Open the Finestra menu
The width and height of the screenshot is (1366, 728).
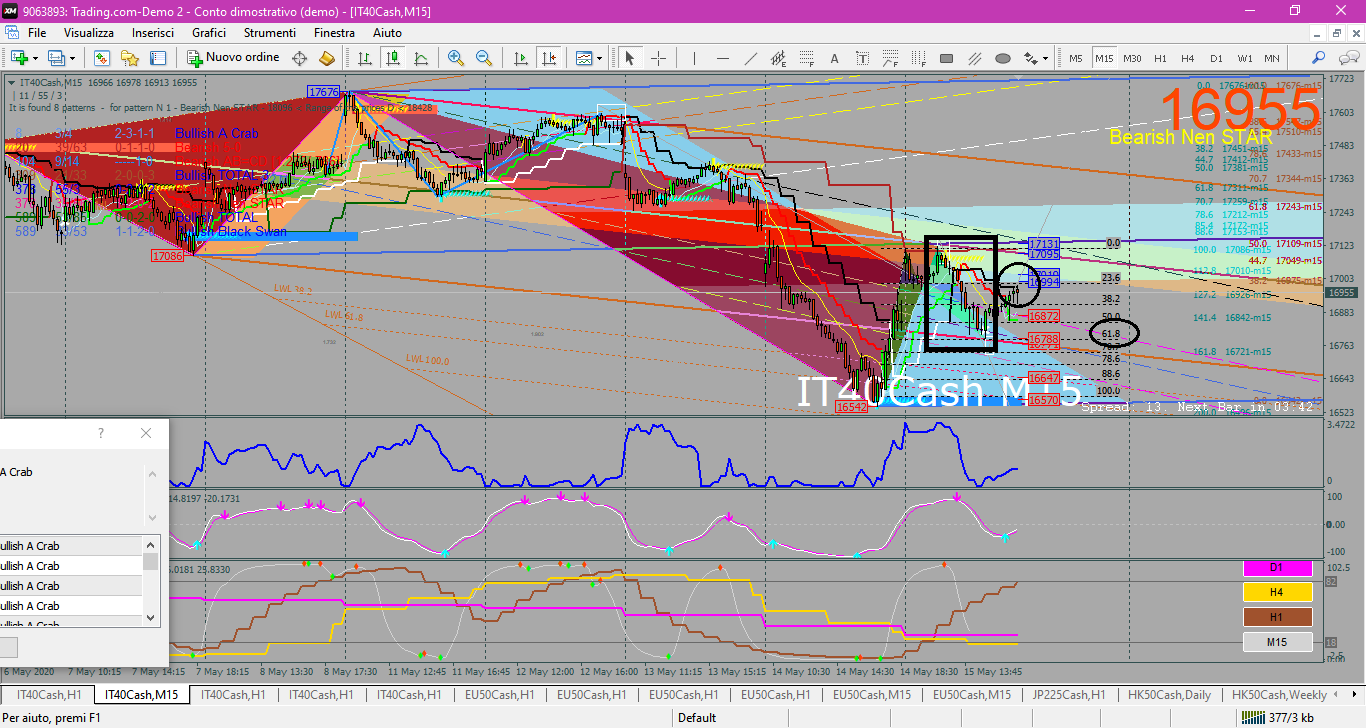pos(334,33)
